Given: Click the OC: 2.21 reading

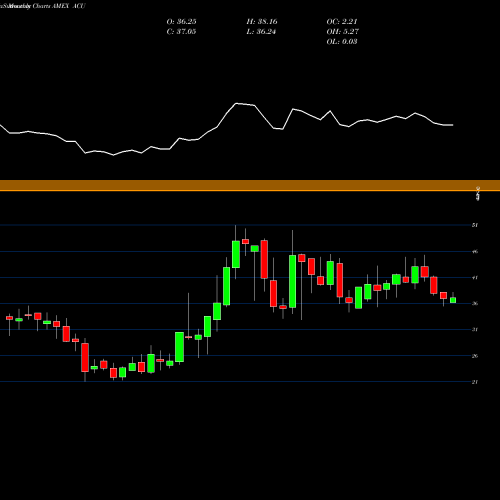Looking at the screenshot, I should click(342, 22).
